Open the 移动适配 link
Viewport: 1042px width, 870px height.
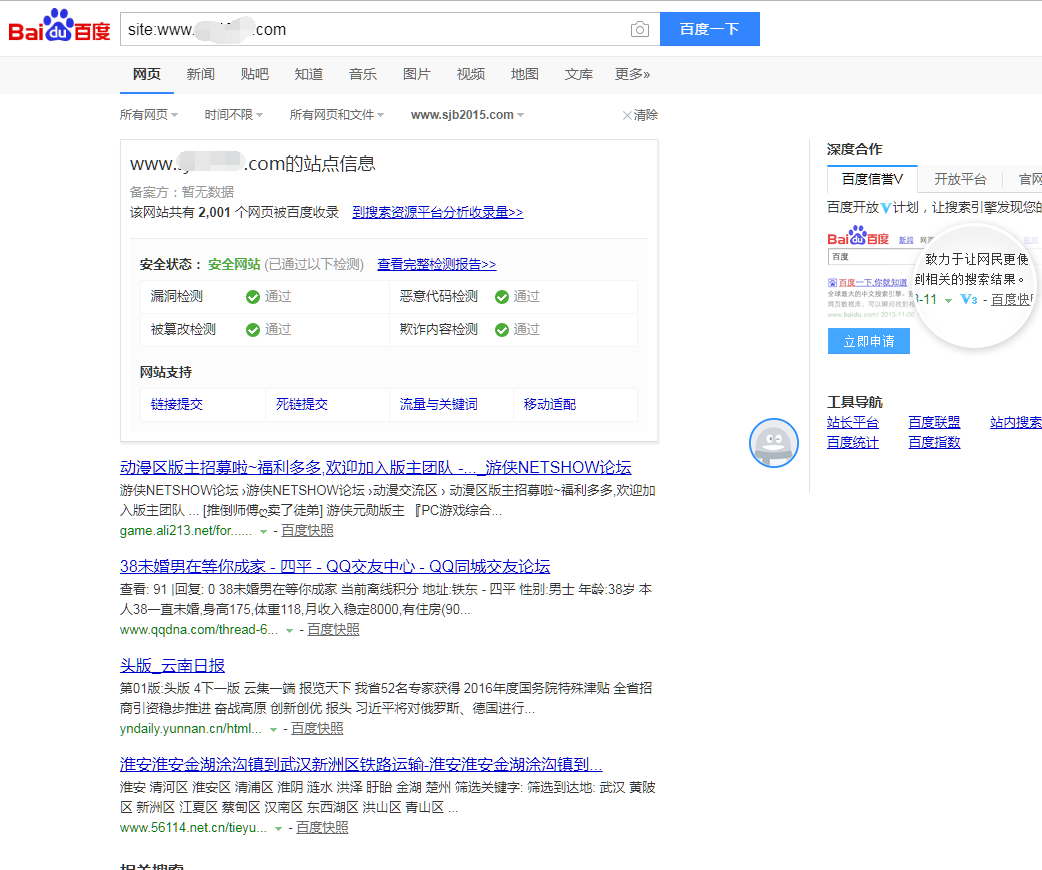[550, 404]
